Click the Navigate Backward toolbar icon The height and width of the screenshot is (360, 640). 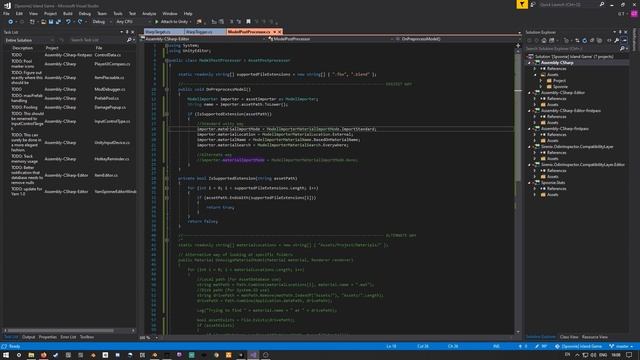click(x=11, y=22)
